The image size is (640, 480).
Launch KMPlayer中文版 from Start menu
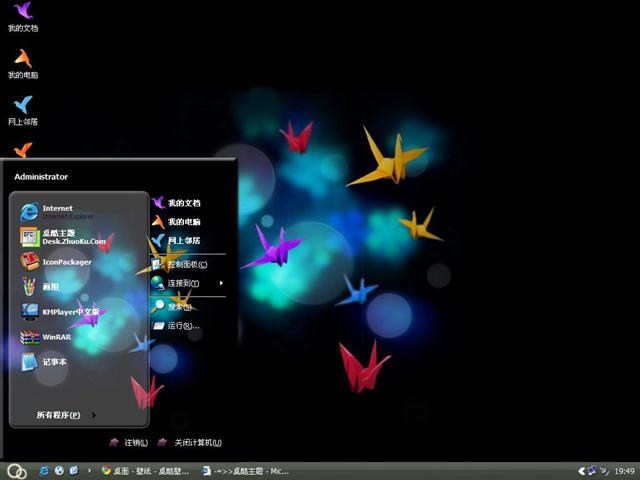(x=60, y=312)
